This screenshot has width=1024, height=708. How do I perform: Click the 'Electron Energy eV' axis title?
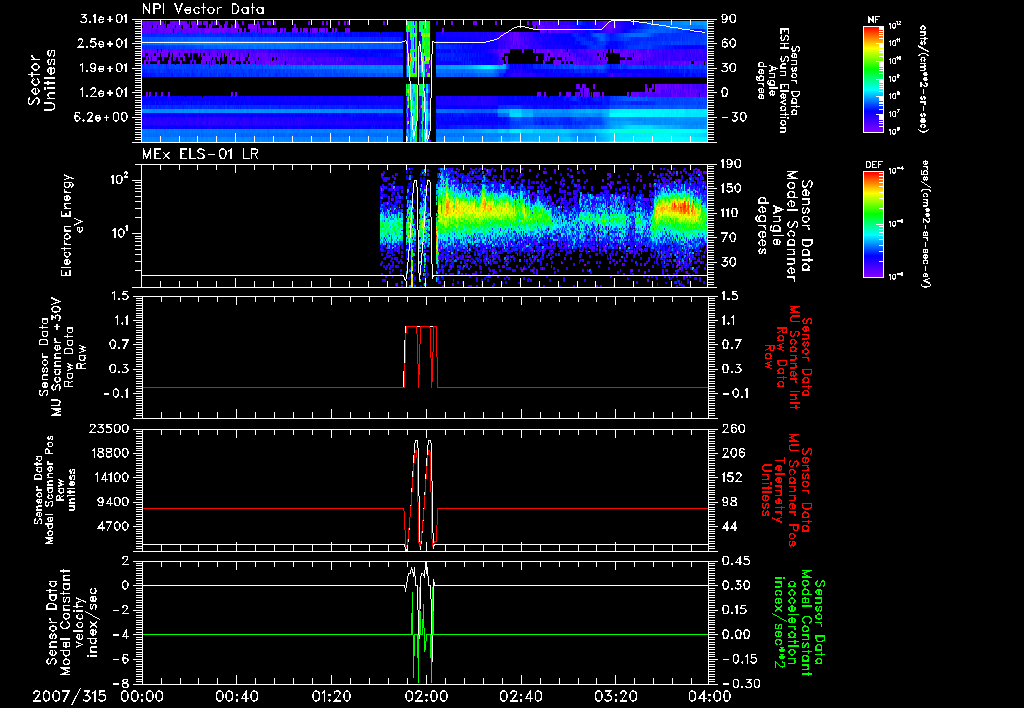[x=72, y=225]
